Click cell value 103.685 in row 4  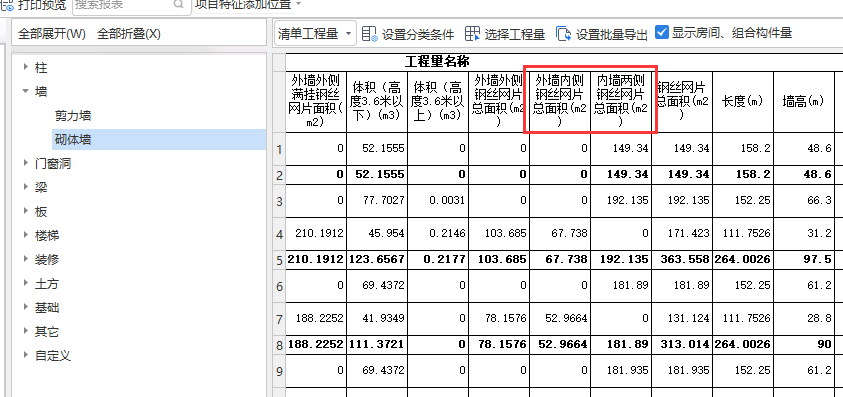tap(504, 233)
